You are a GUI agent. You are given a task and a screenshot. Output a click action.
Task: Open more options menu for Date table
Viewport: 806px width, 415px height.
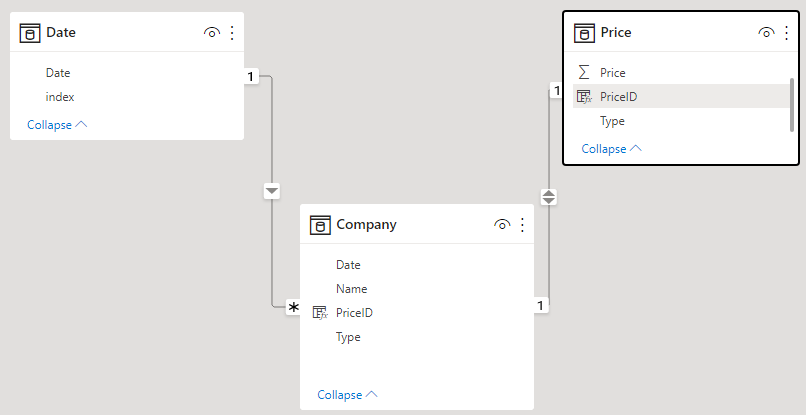pyautogui.click(x=232, y=33)
